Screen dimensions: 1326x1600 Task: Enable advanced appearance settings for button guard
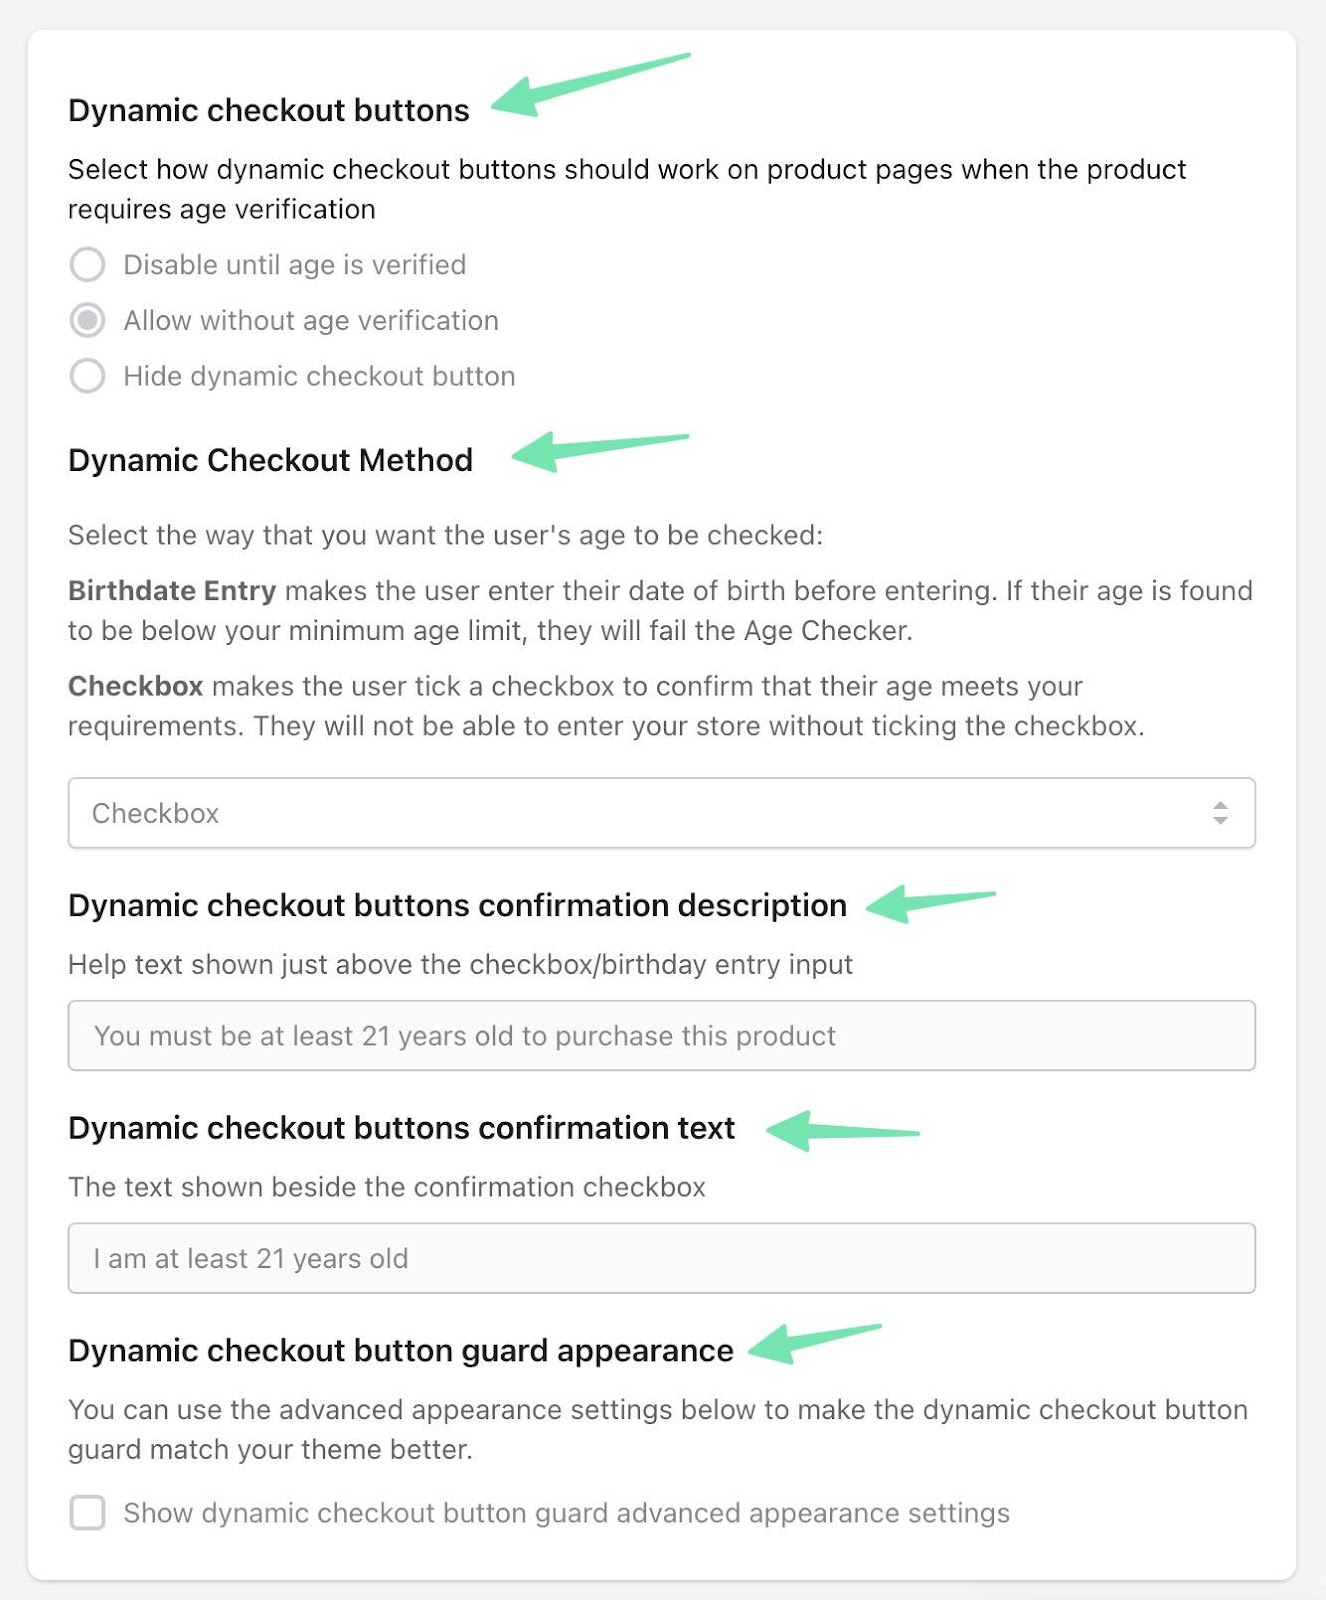coord(87,1513)
